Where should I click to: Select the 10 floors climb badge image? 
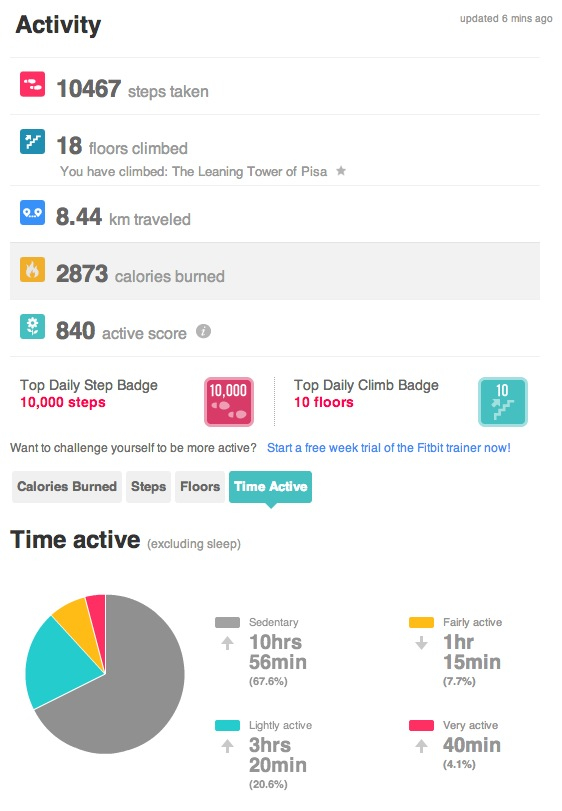503,402
